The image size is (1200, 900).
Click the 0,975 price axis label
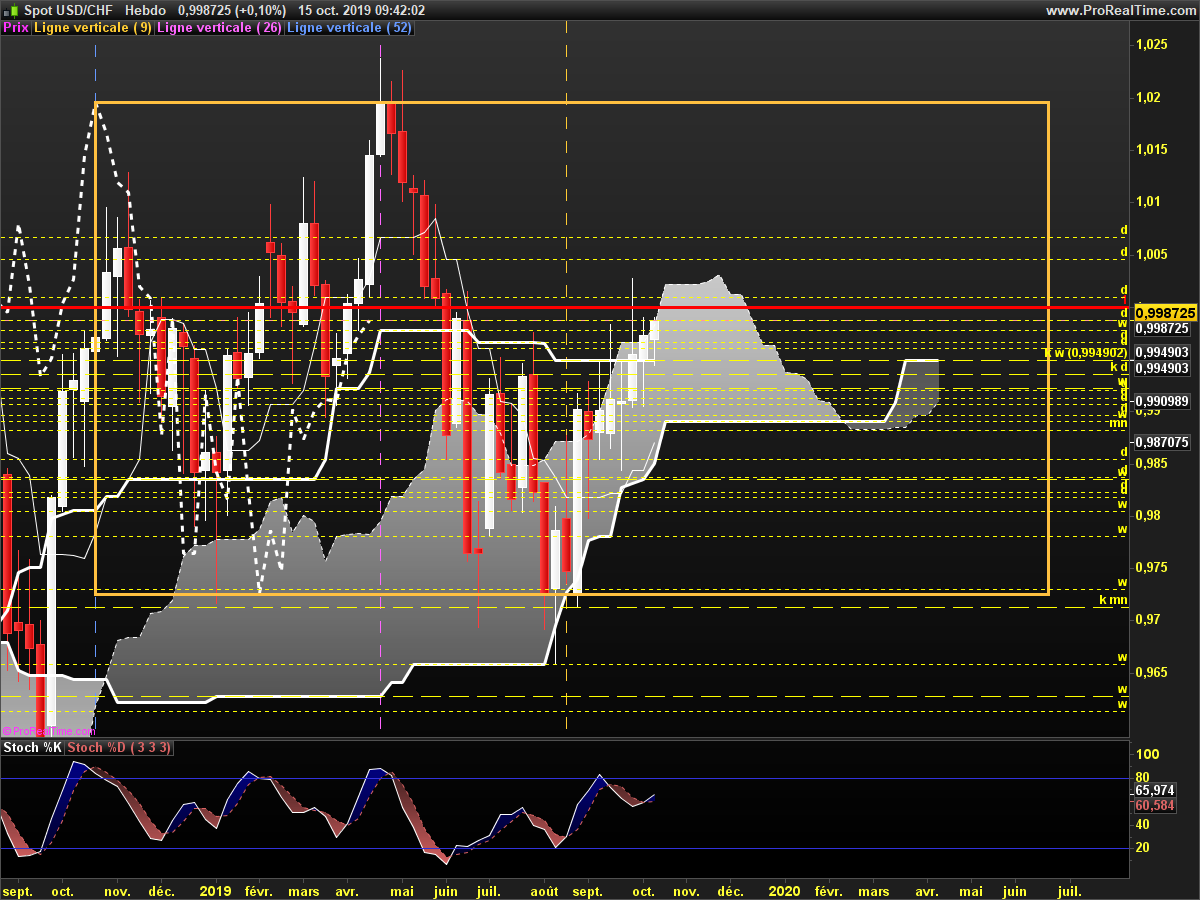pos(1153,567)
